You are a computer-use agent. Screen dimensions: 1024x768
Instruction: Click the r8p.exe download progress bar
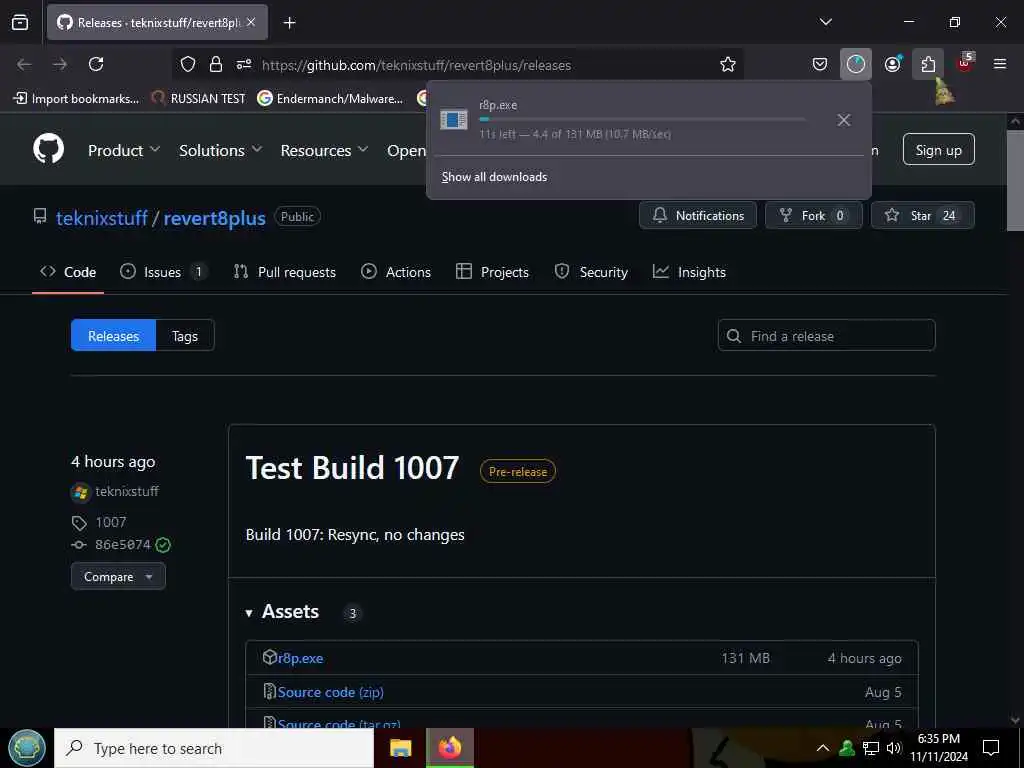coord(642,120)
